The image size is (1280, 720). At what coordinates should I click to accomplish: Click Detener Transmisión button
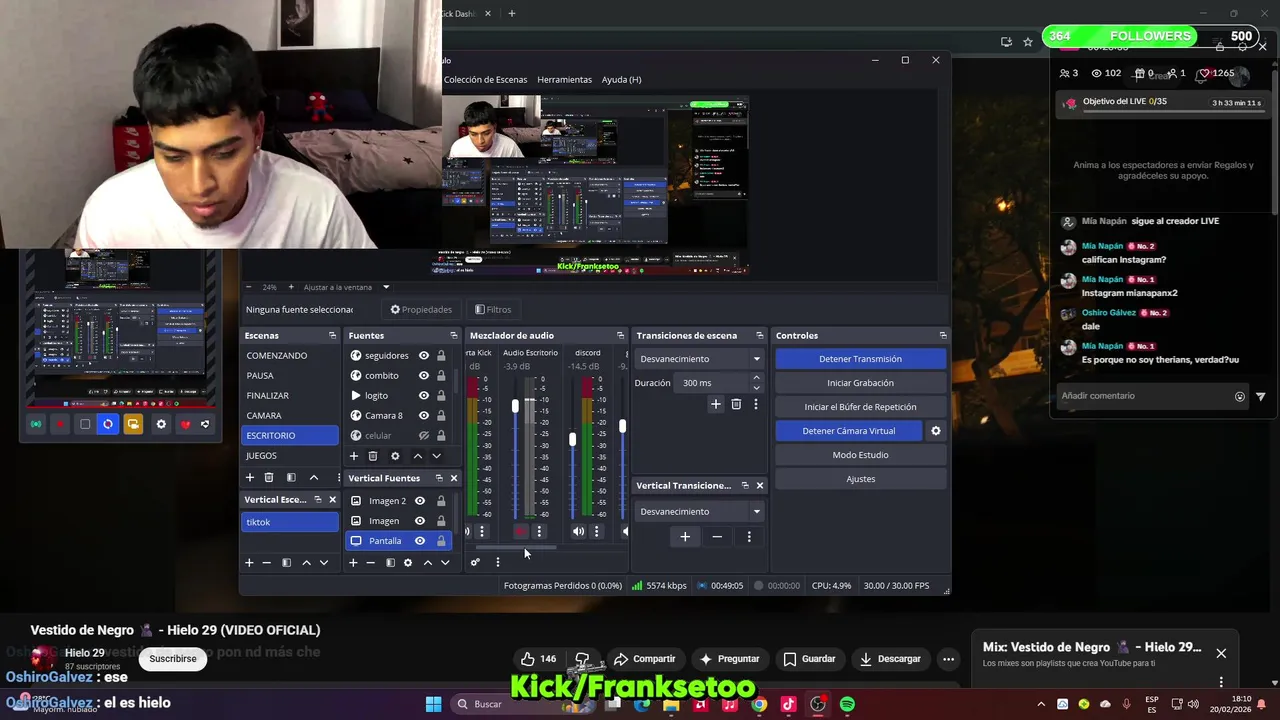coord(860,359)
